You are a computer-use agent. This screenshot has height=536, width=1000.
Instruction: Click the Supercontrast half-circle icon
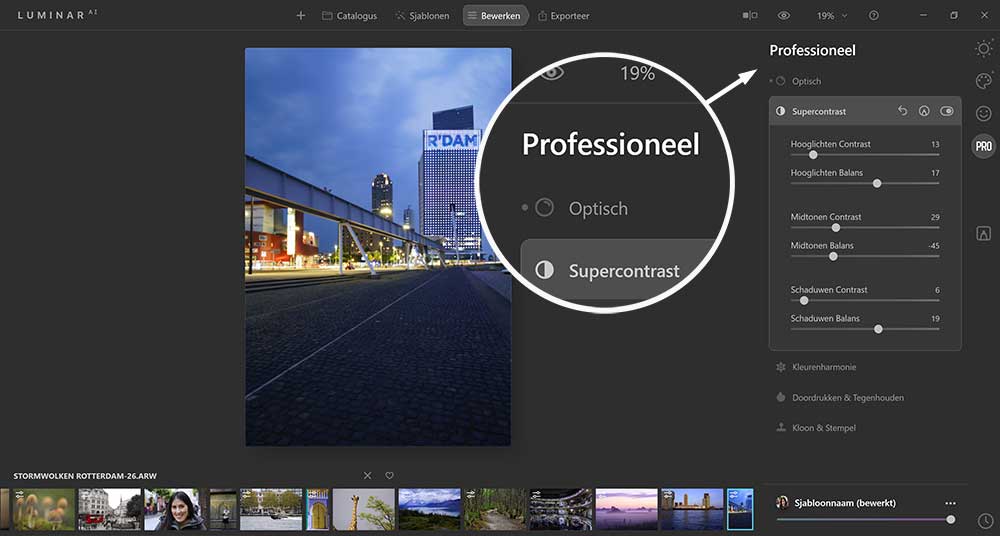coord(781,111)
